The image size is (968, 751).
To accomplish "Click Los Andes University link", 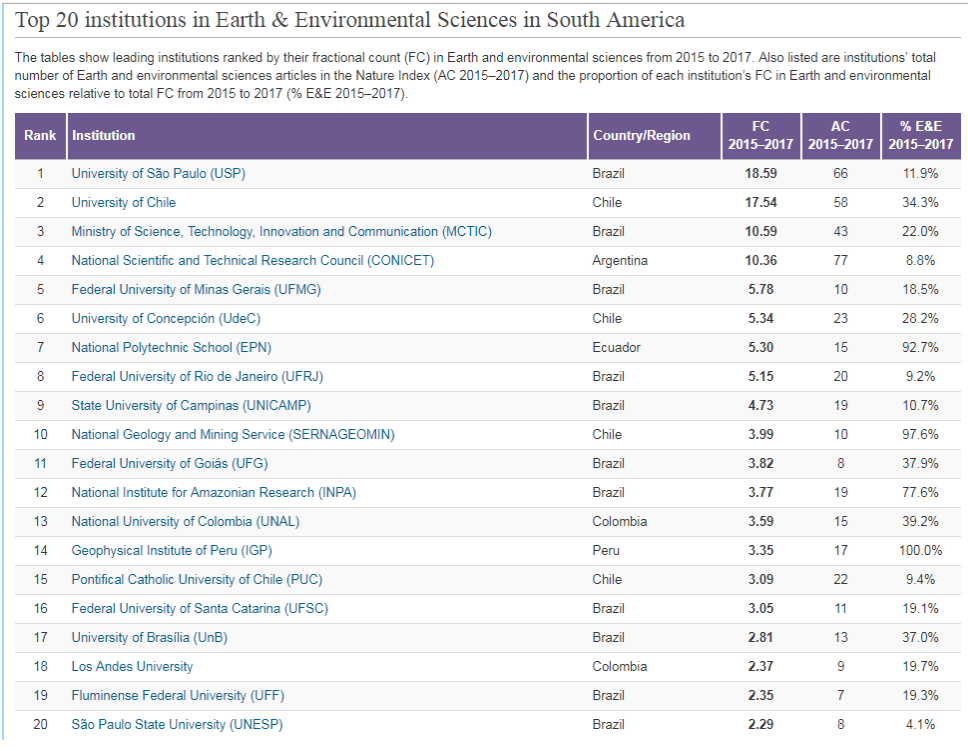I will (x=132, y=666).
